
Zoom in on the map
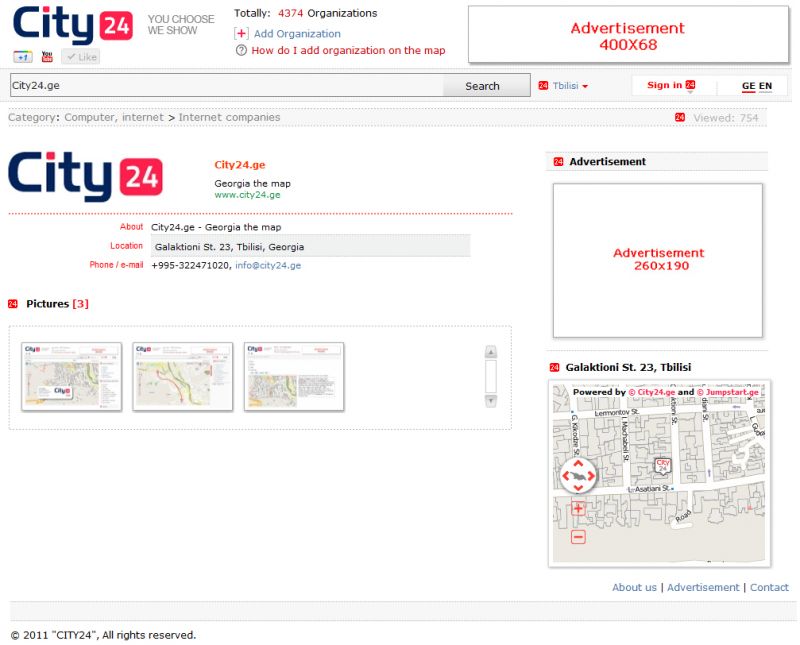pyautogui.click(x=578, y=509)
